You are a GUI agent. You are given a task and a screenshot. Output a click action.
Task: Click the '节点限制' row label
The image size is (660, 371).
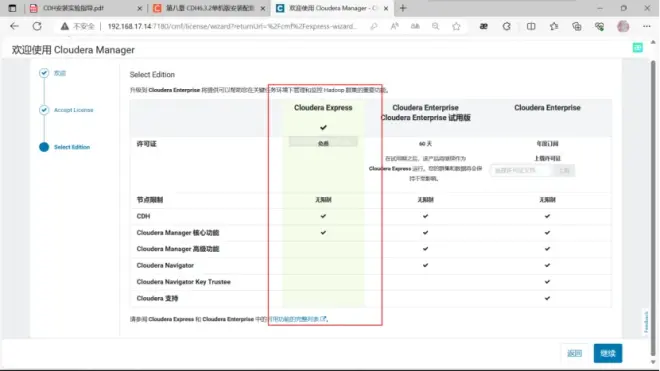coord(149,200)
